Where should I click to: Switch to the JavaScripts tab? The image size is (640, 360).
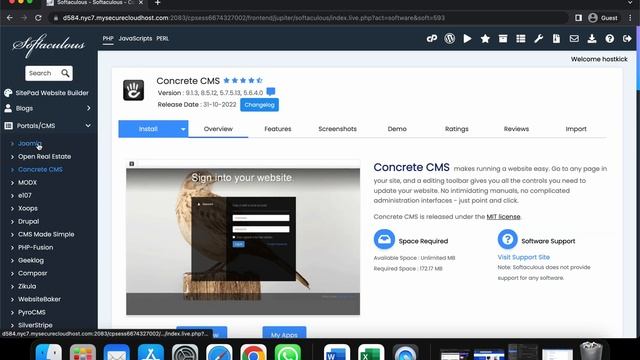pyautogui.click(x=135, y=38)
